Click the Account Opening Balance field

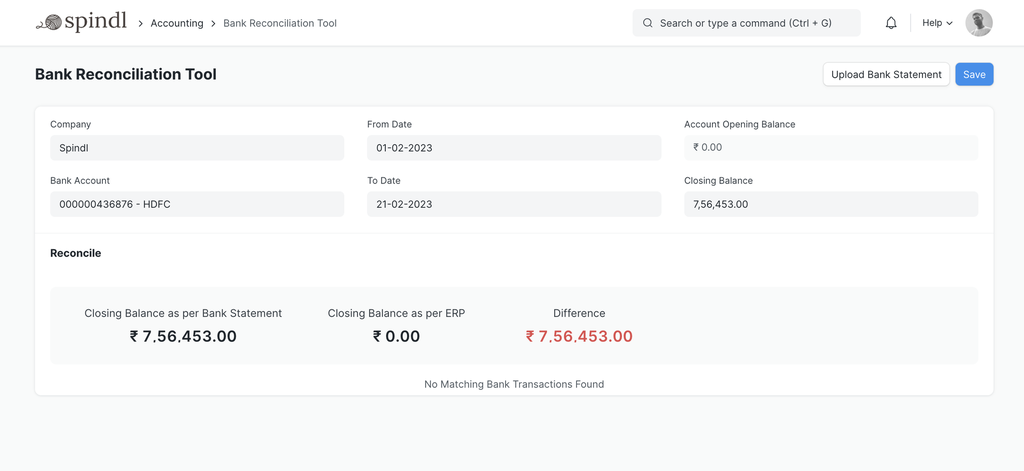point(830,148)
